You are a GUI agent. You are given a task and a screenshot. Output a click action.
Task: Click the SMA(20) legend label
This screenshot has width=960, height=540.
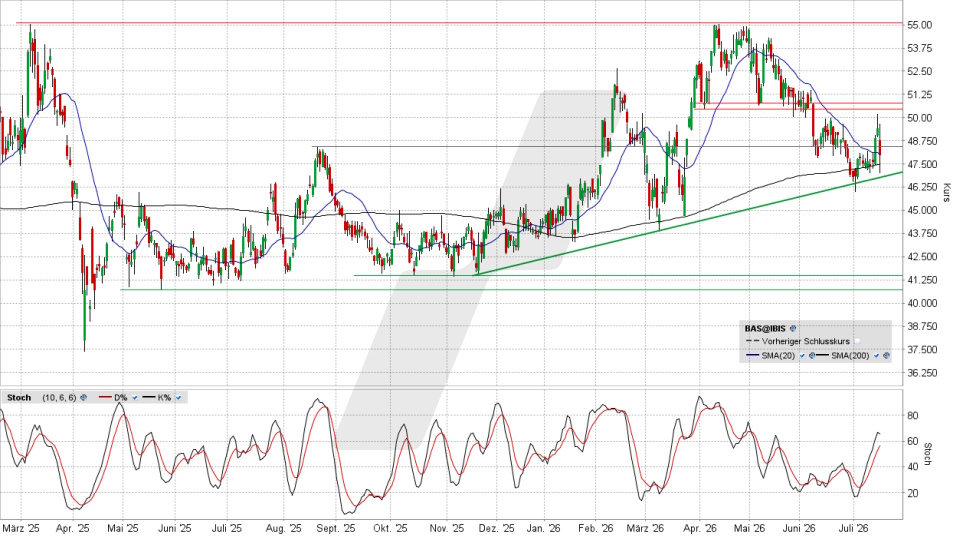(x=778, y=356)
